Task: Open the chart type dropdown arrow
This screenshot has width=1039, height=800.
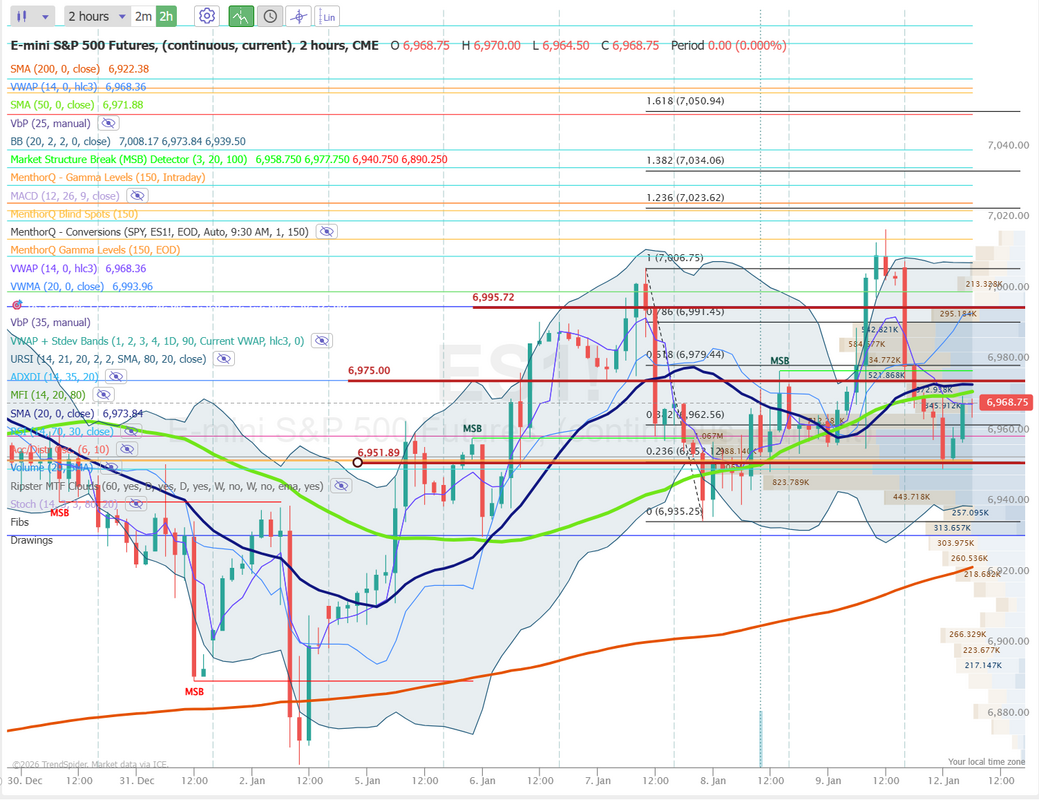Action: tap(47, 16)
